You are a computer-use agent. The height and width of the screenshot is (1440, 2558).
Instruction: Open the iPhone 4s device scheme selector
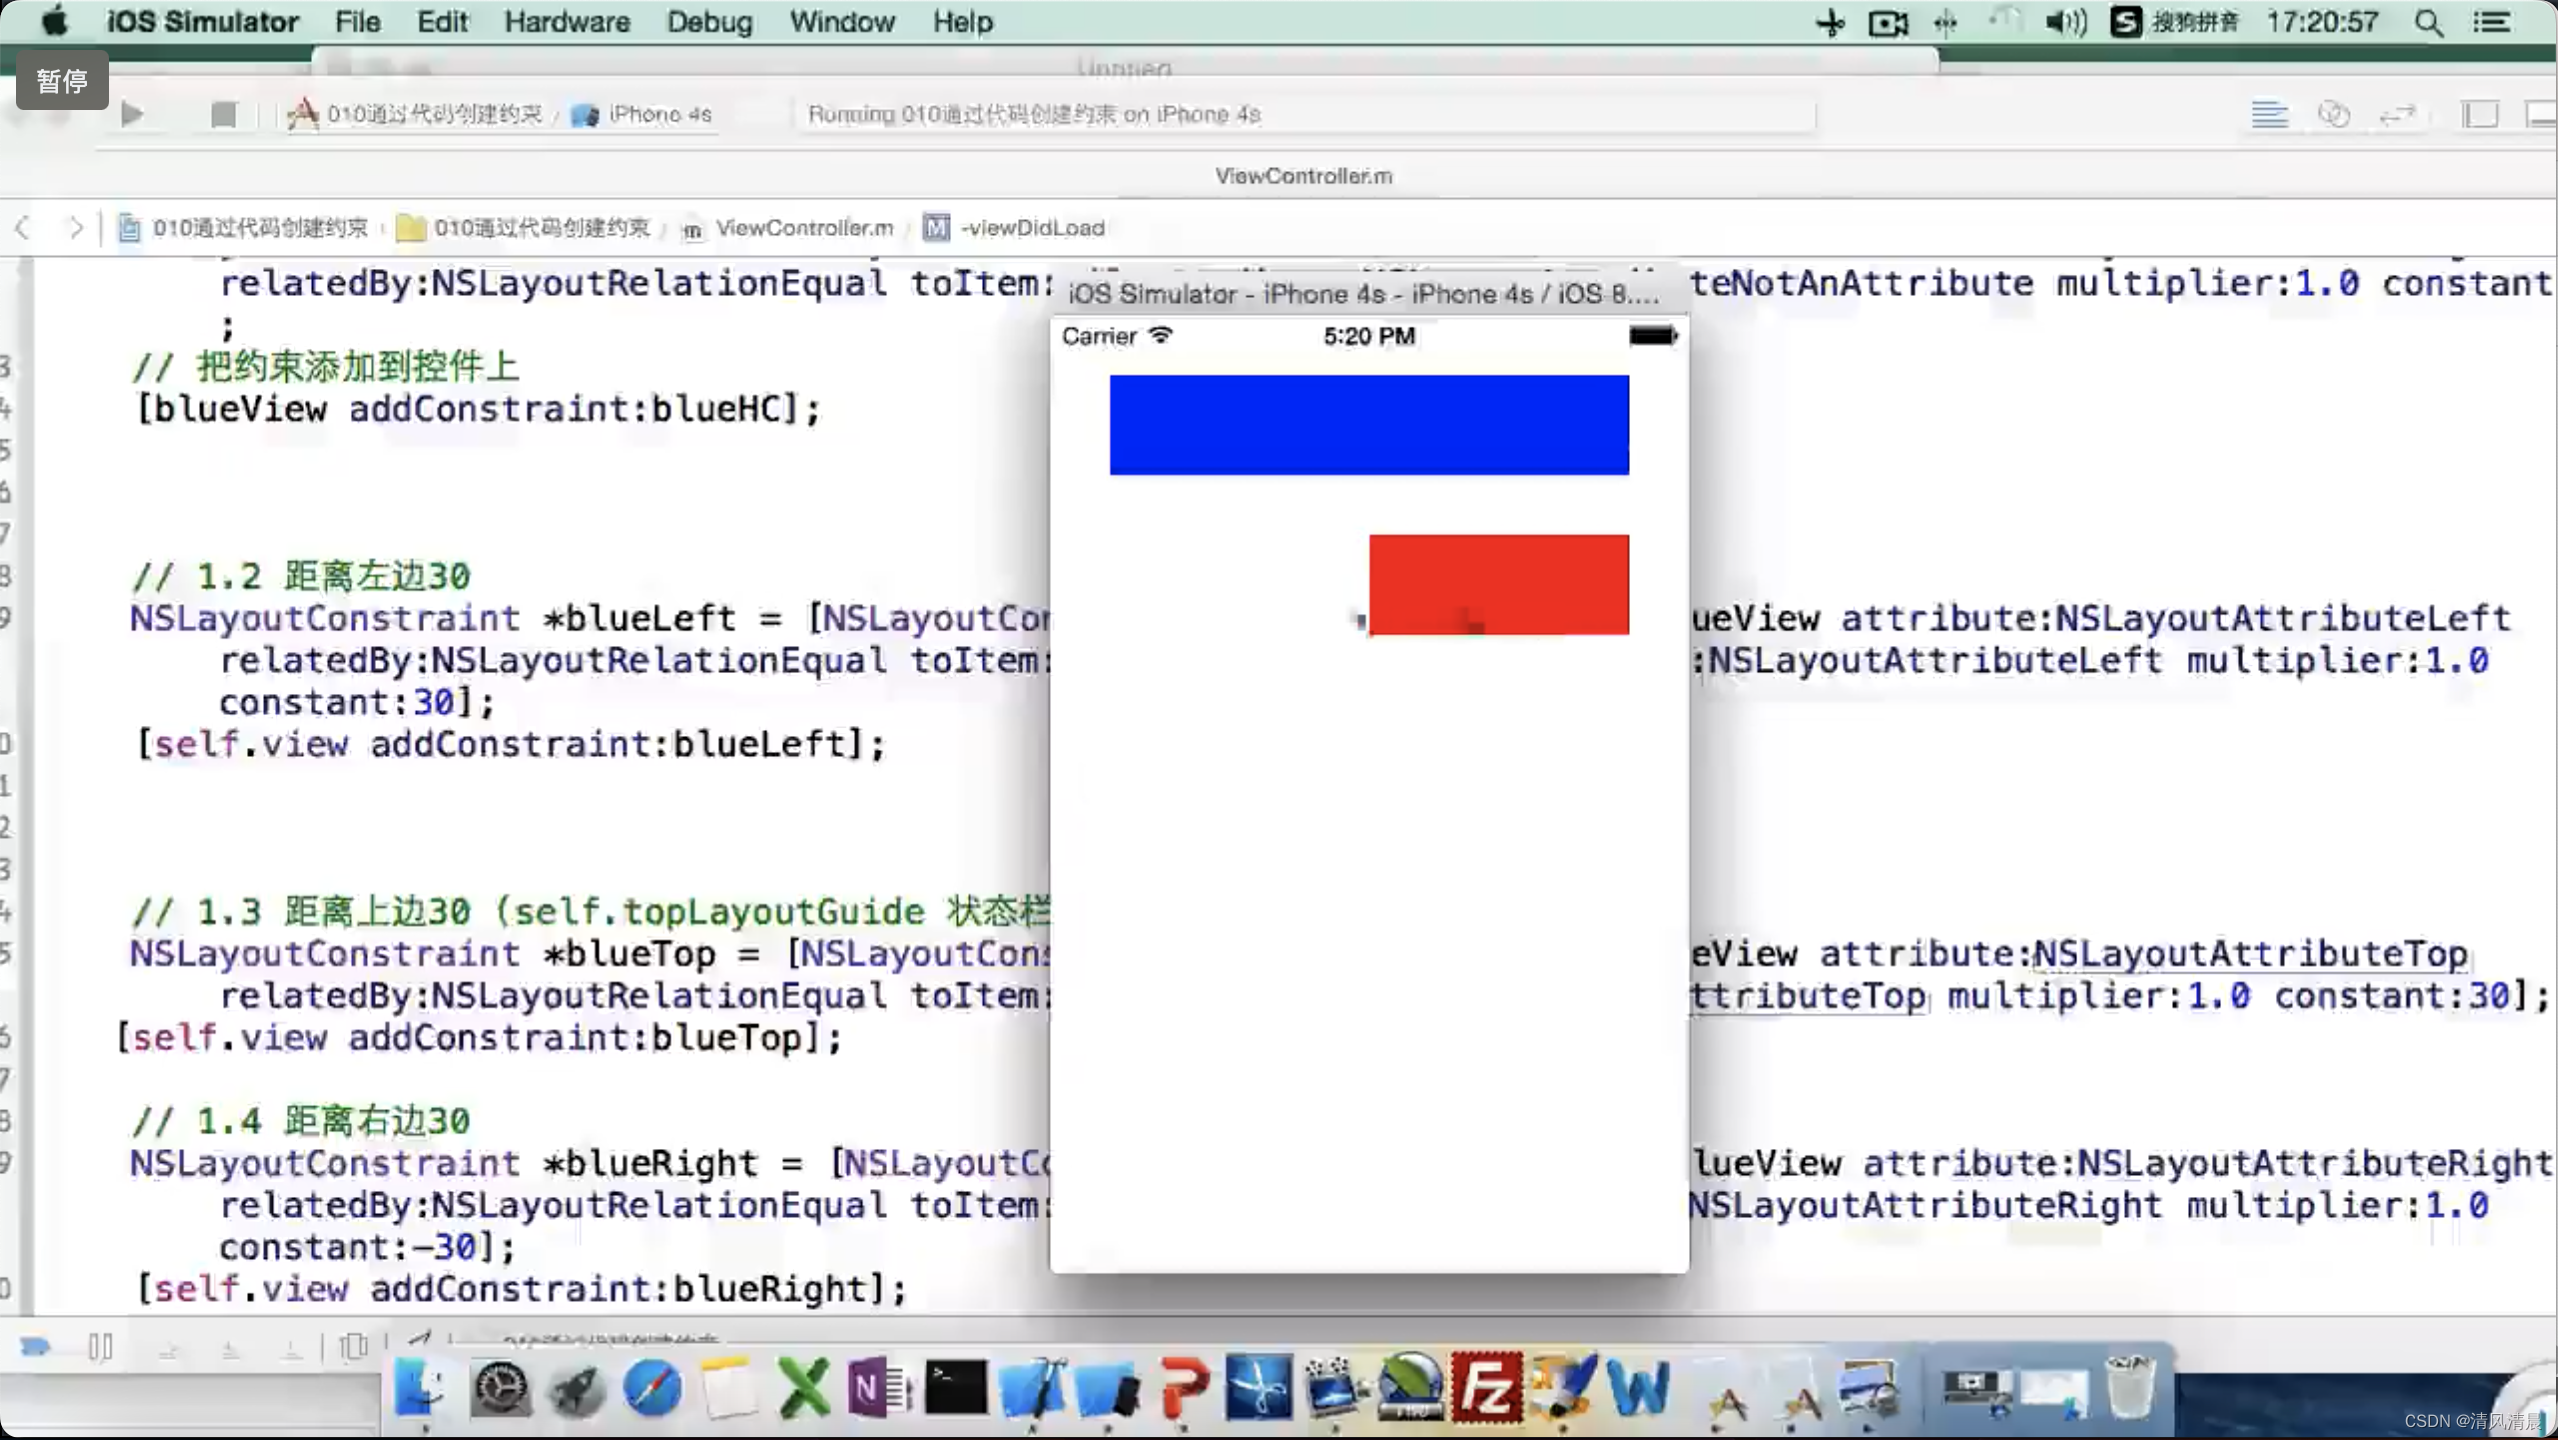click(642, 114)
